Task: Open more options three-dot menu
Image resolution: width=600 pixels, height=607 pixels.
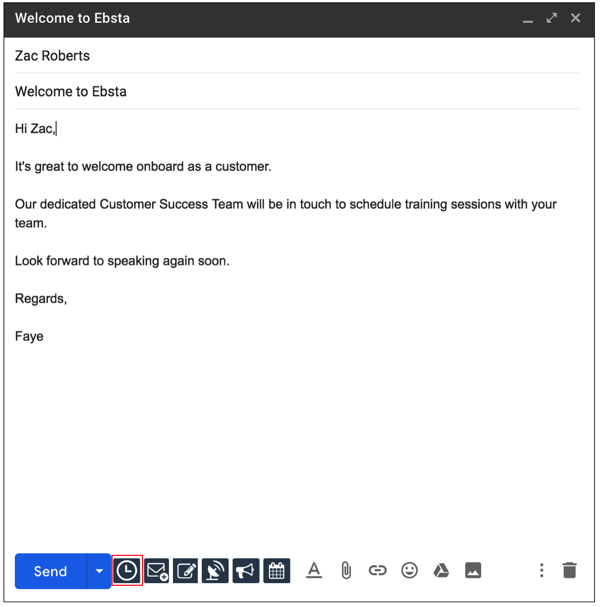Action: point(541,570)
